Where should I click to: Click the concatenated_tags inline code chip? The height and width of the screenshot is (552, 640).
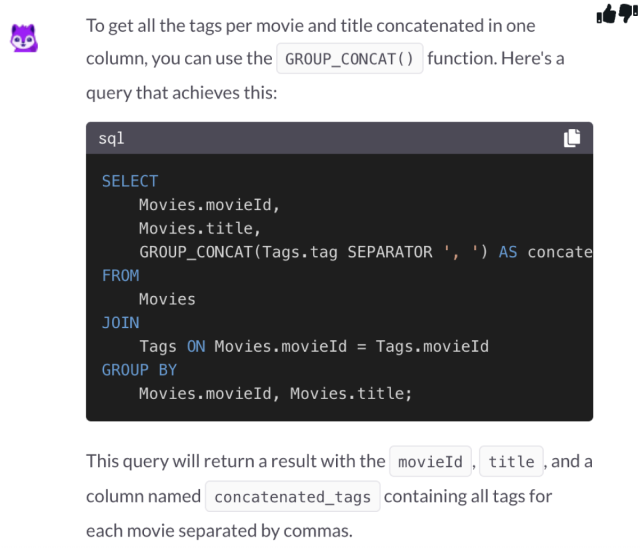click(292, 497)
